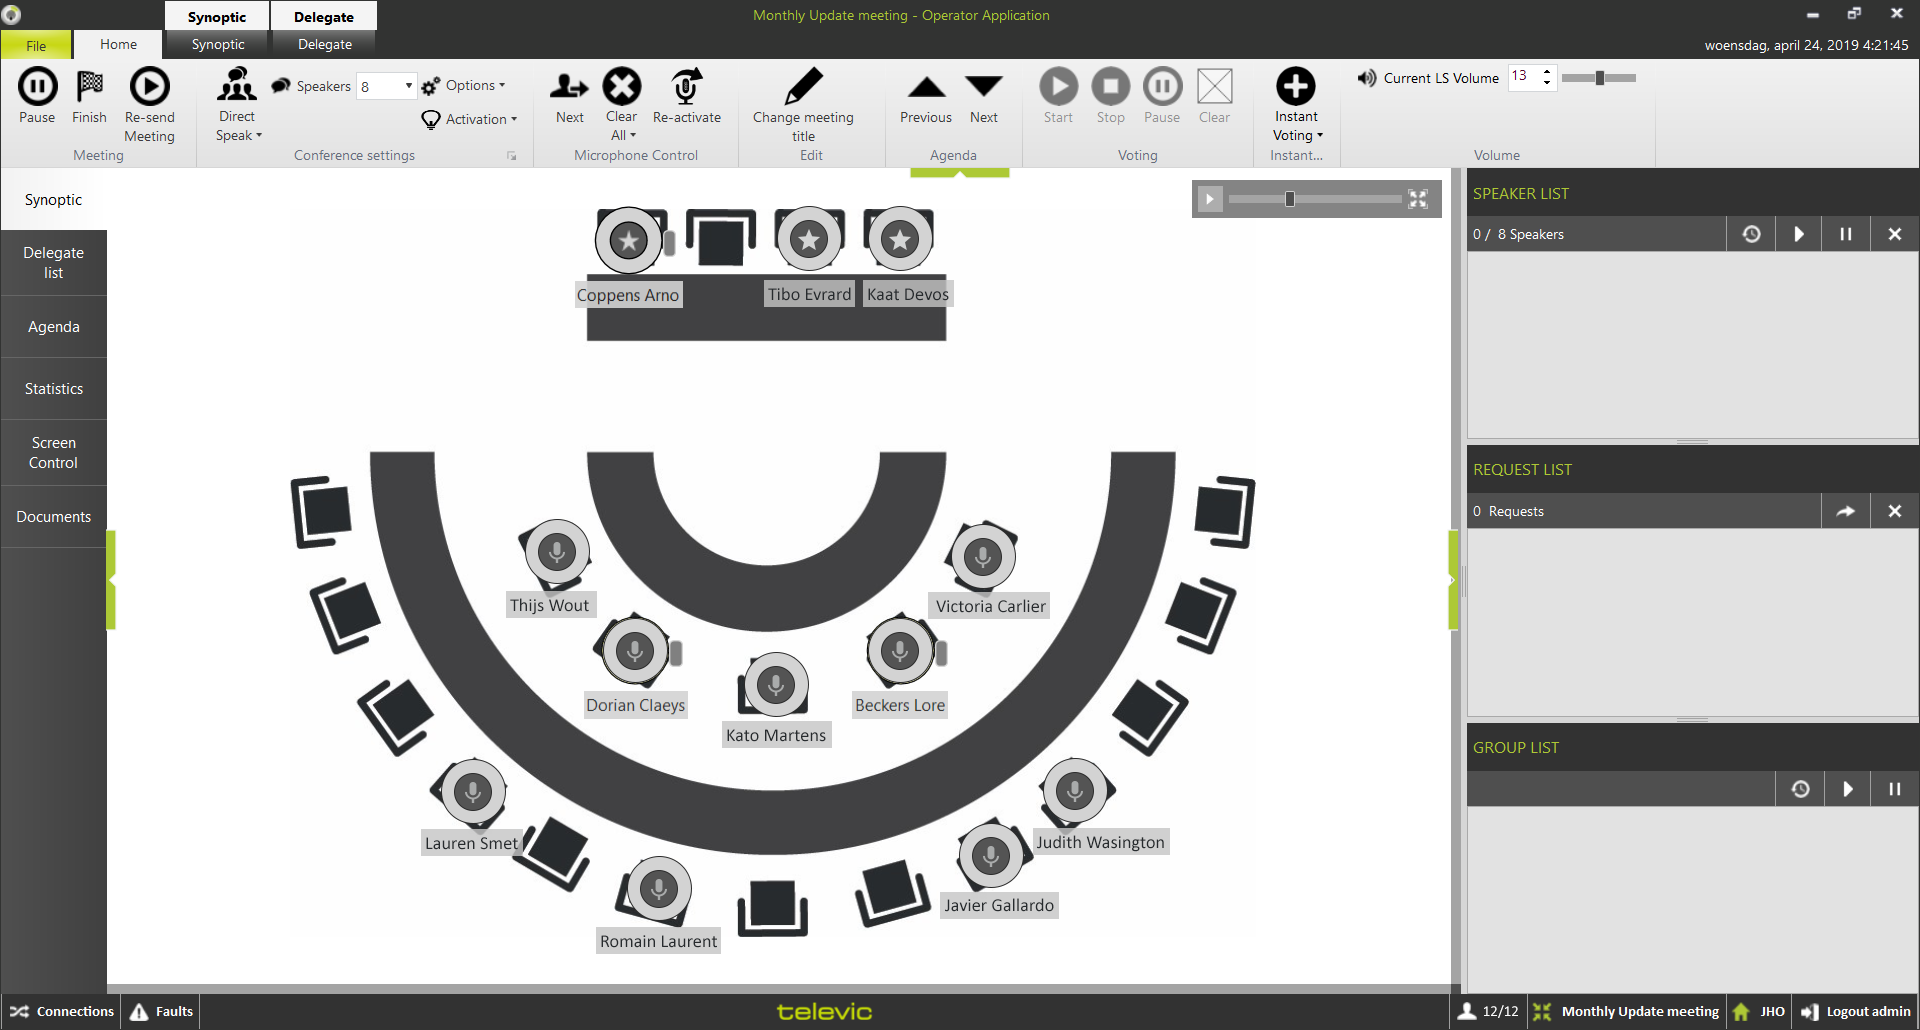This screenshot has width=1920, height=1030.
Task: Pause the meeting using the Pause icon
Action: tap(37, 87)
